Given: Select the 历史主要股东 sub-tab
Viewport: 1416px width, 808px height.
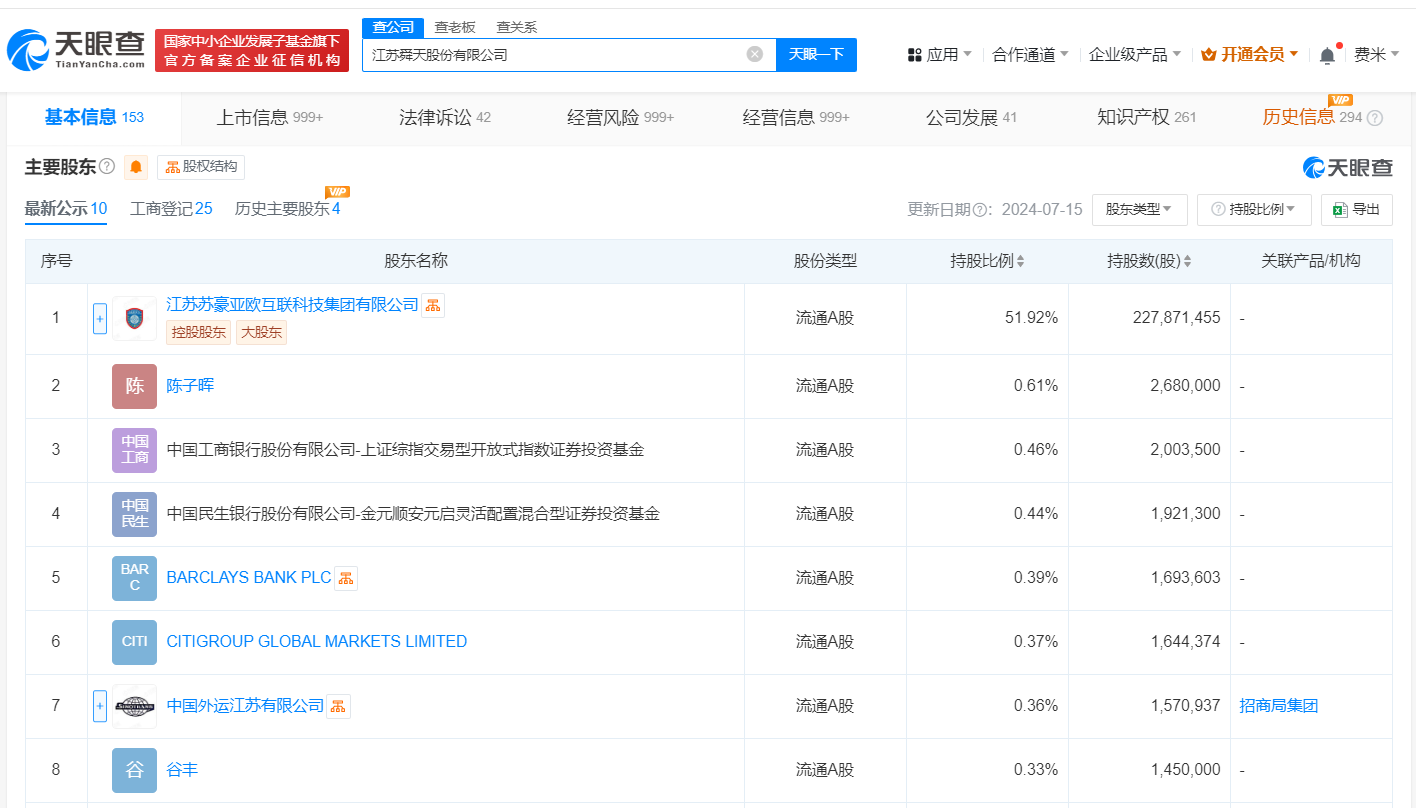Looking at the screenshot, I should pos(287,208).
